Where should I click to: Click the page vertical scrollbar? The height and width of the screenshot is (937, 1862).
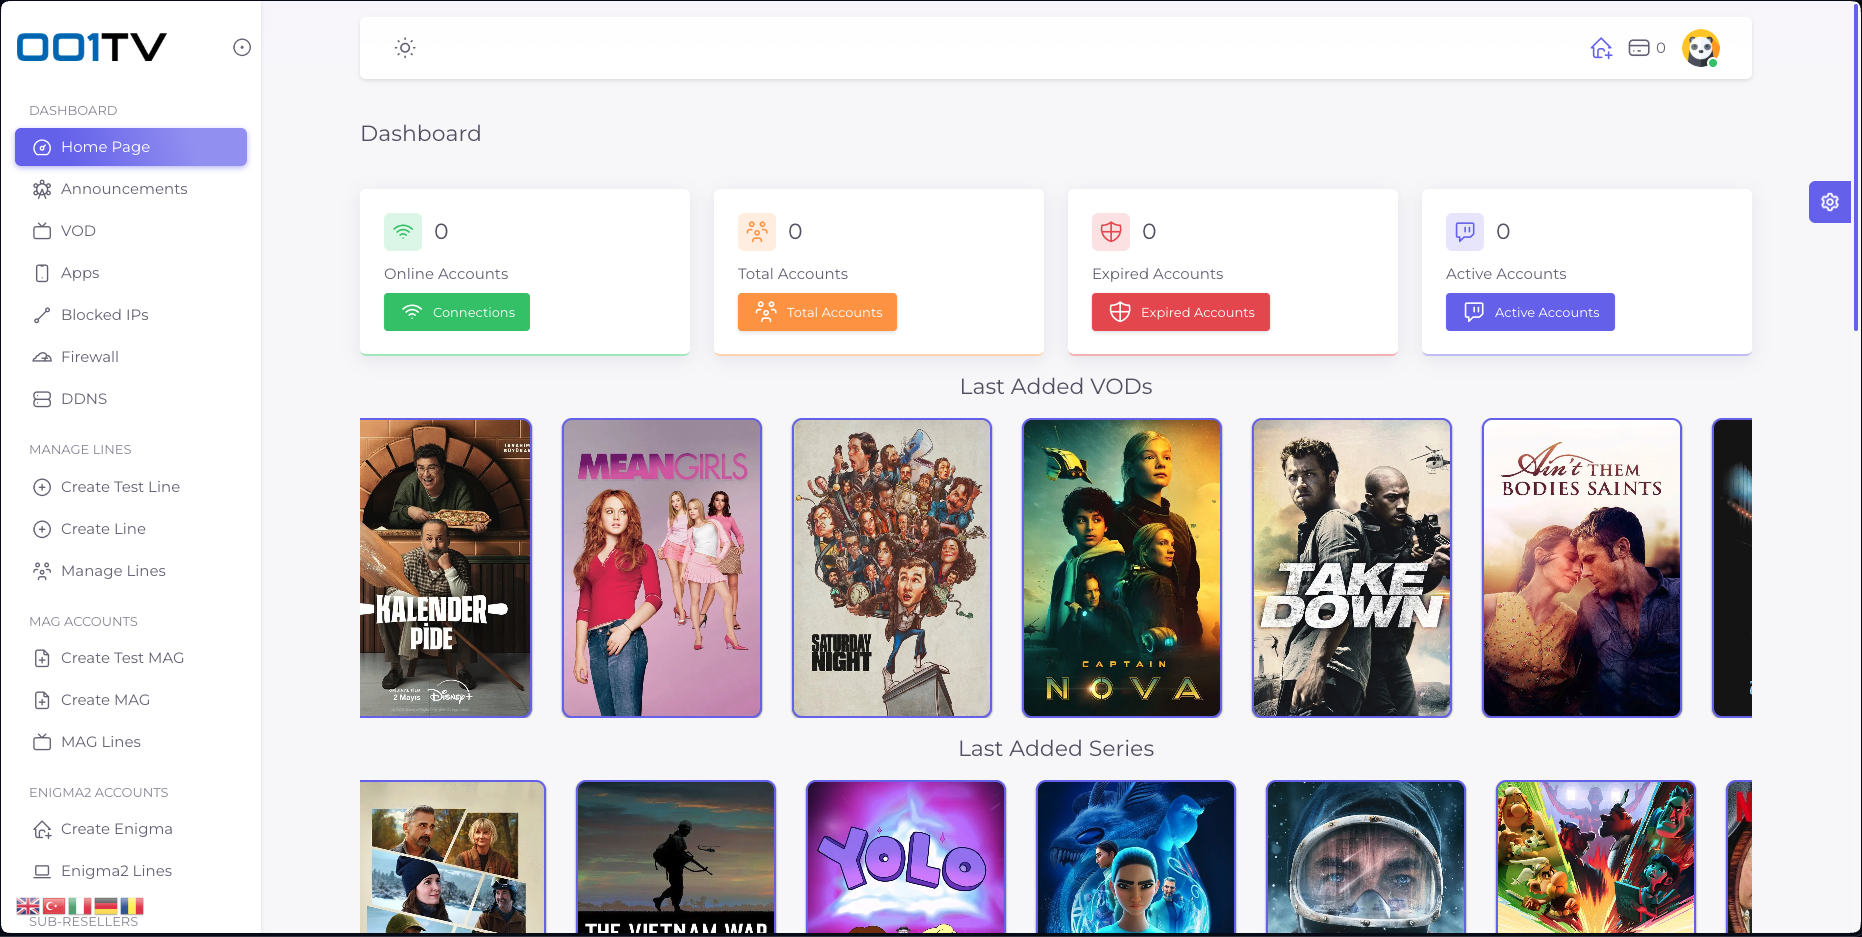(1857, 167)
